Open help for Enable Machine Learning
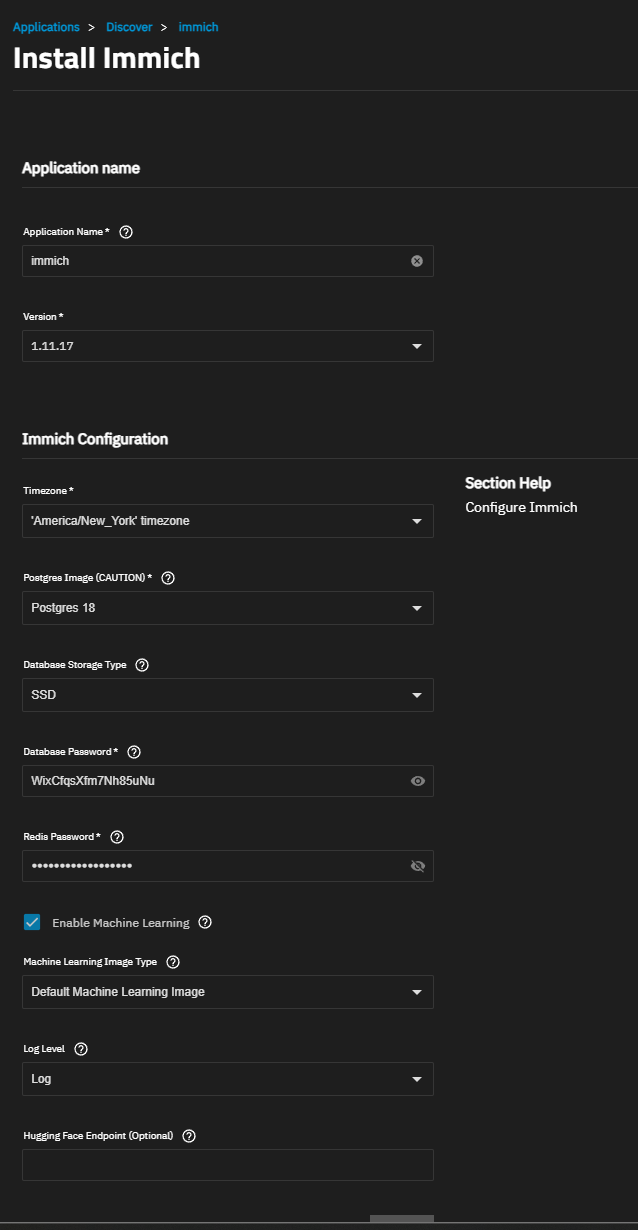This screenshot has width=638, height=1230. pyautogui.click(x=205, y=922)
